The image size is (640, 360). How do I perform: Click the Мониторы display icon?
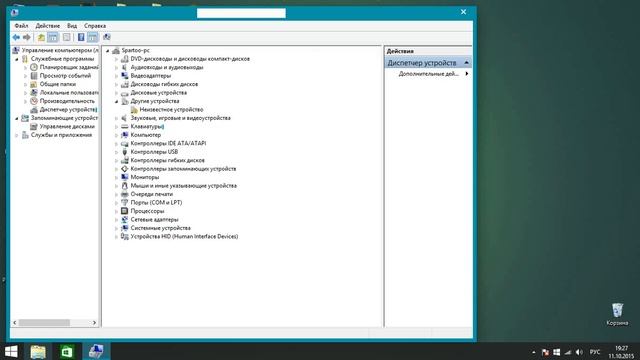click(125, 177)
